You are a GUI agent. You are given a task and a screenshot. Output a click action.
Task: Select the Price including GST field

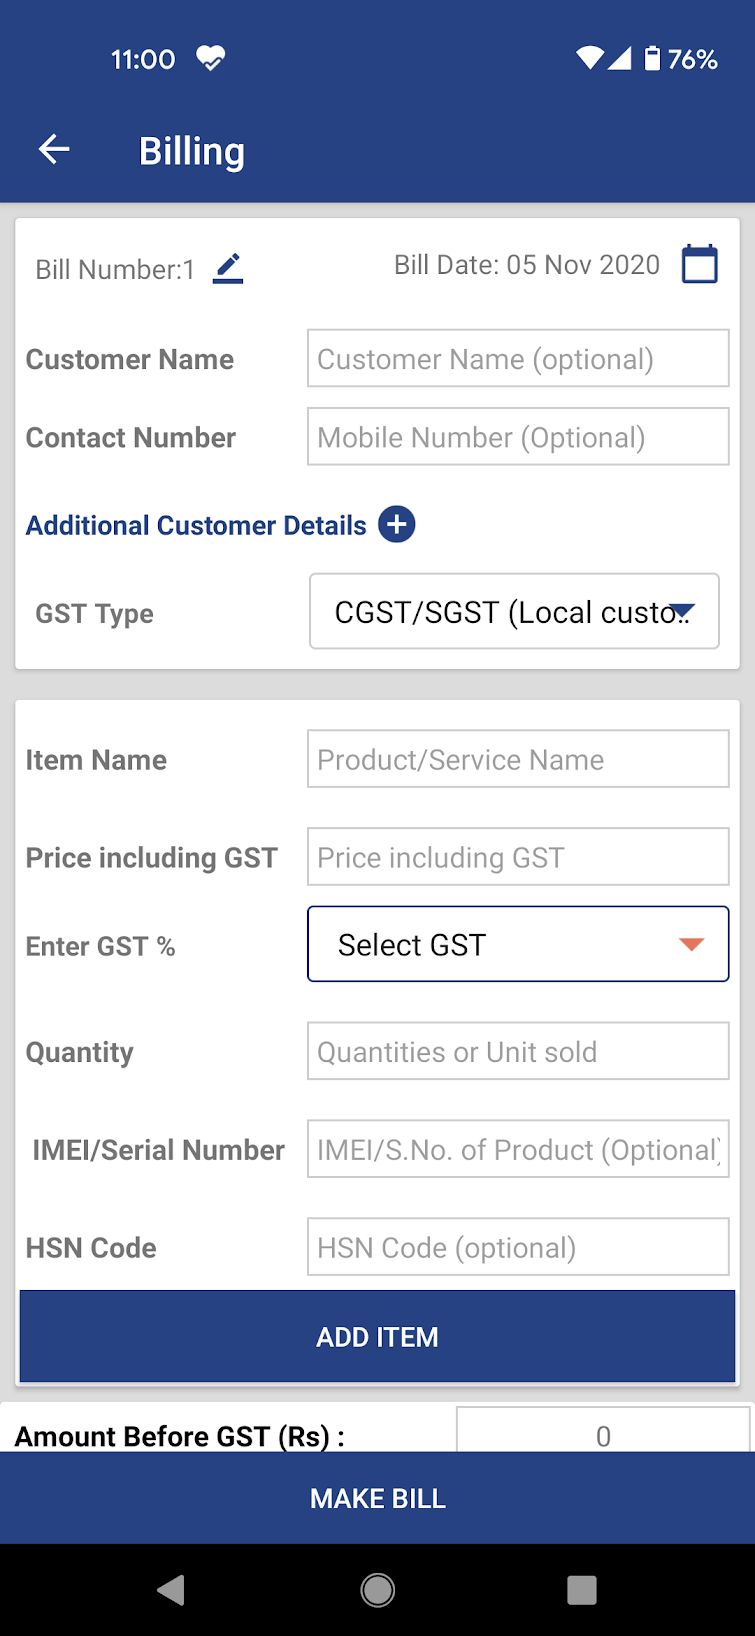(518, 858)
